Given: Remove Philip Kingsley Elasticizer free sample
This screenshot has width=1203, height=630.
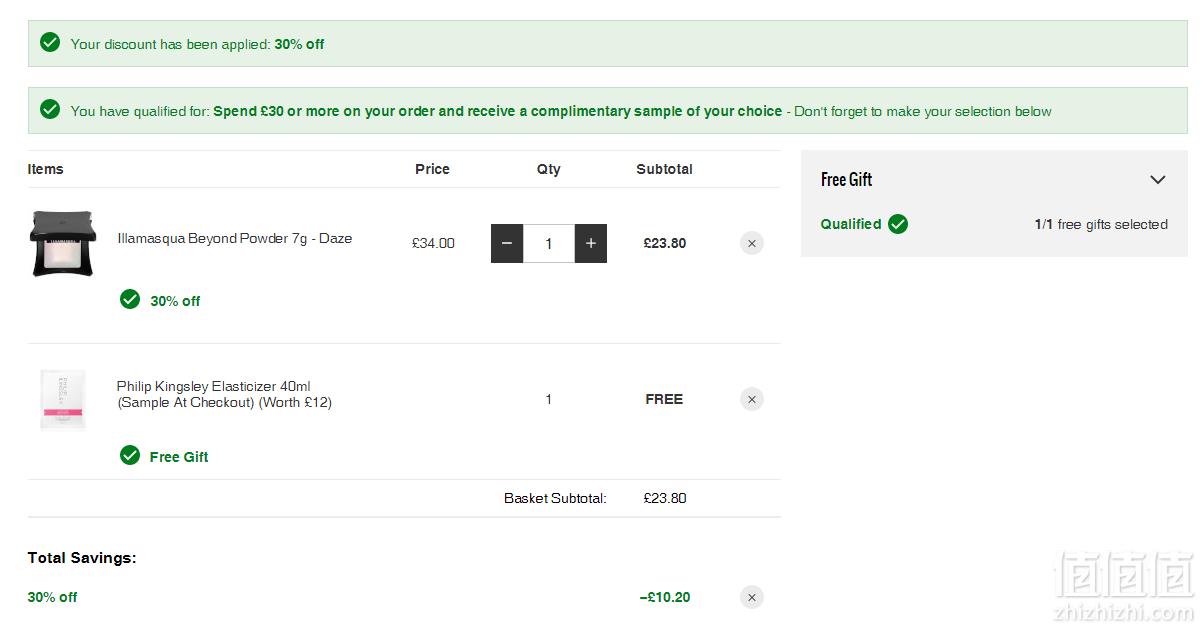Looking at the screenshot, I should (752, 399).
